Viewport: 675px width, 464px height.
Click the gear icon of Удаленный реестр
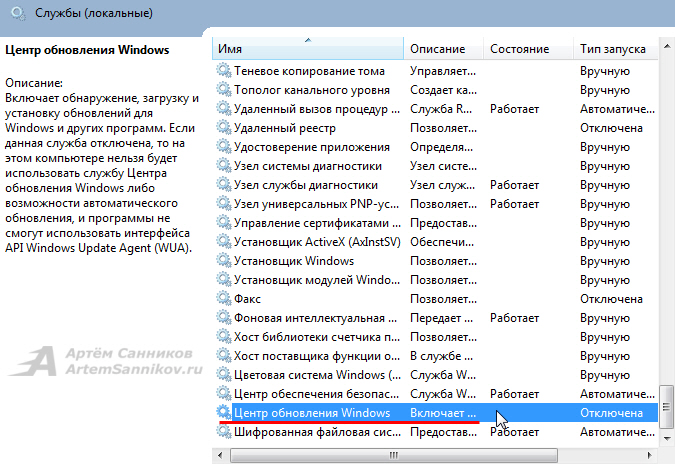coord(223,127)
